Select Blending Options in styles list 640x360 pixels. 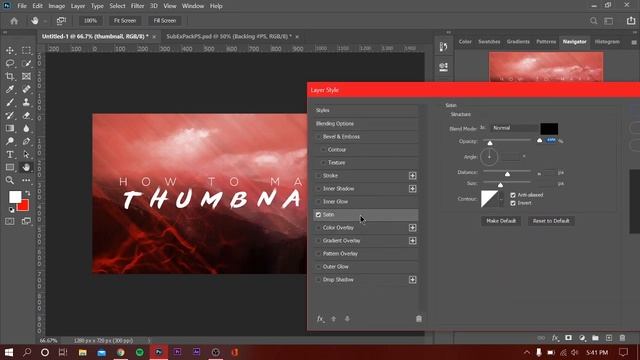(x=366, y=124)
